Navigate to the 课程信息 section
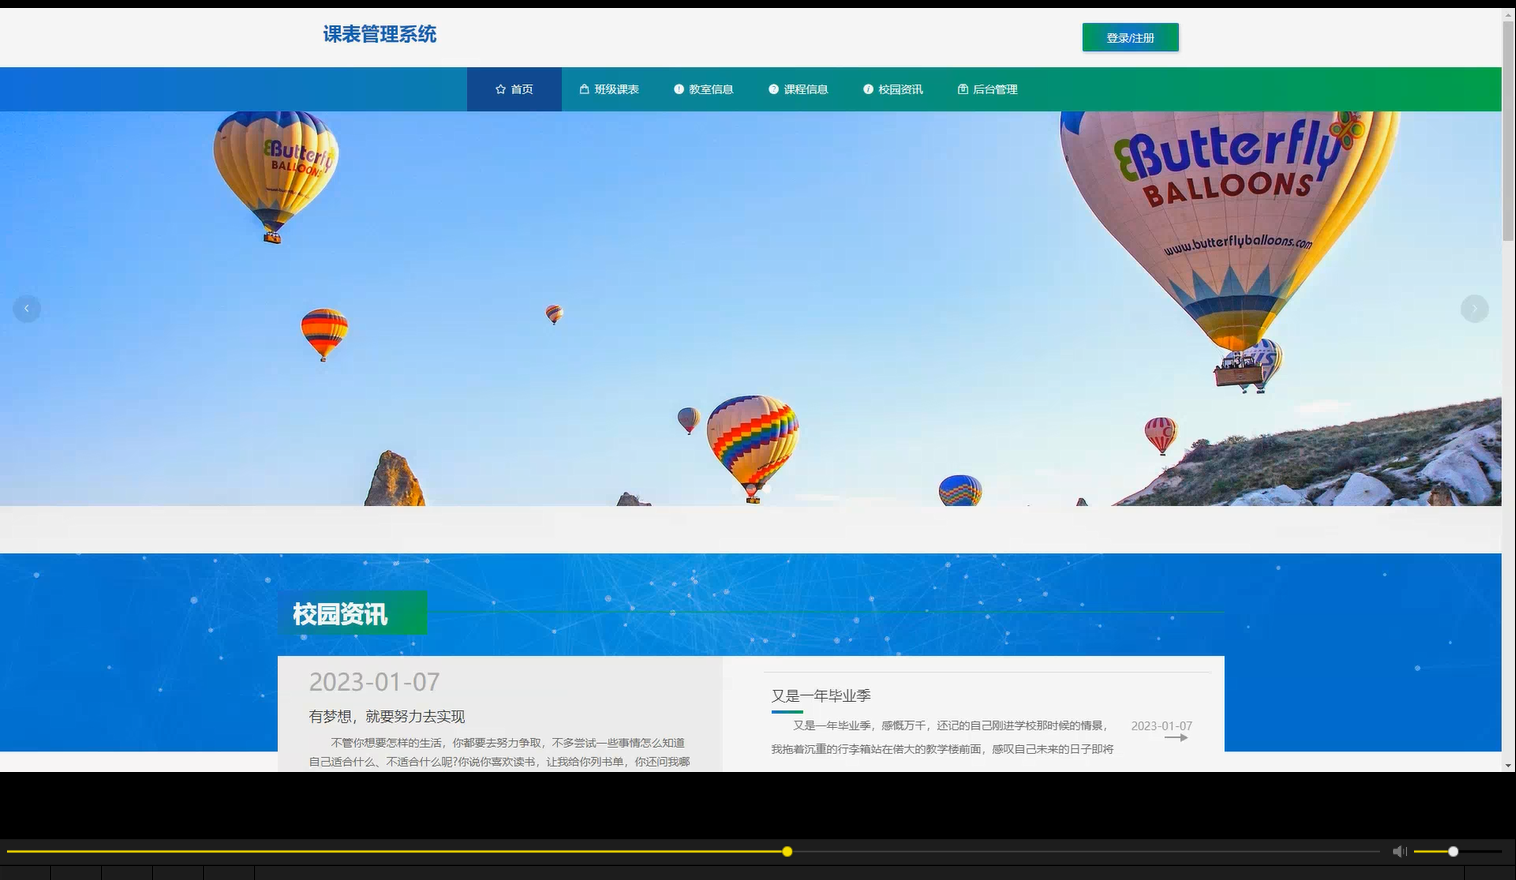 805,89
